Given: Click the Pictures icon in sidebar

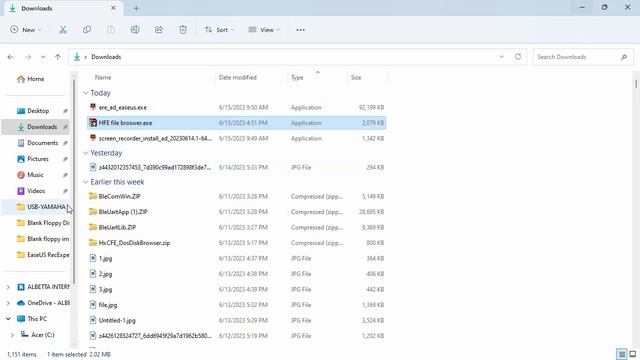Looking at the screenshot, I should coord(21,159).
